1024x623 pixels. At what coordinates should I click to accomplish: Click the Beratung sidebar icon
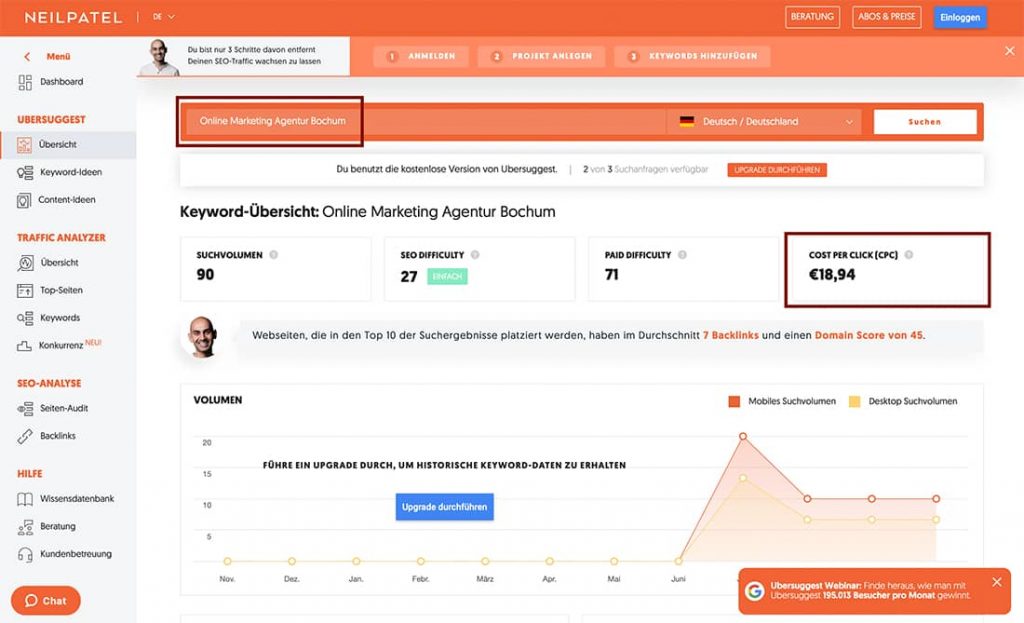[x=25, y=527]
